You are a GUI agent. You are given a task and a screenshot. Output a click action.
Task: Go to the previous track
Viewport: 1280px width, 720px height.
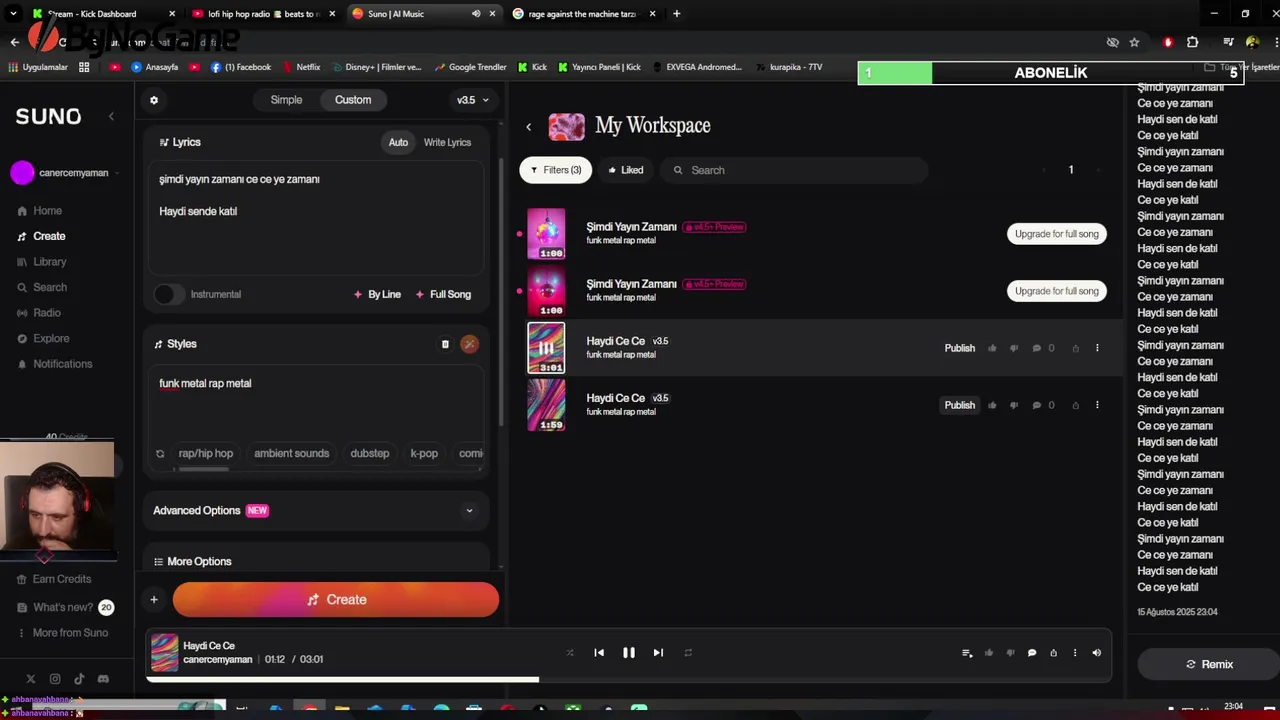click(x=599, y=653)
